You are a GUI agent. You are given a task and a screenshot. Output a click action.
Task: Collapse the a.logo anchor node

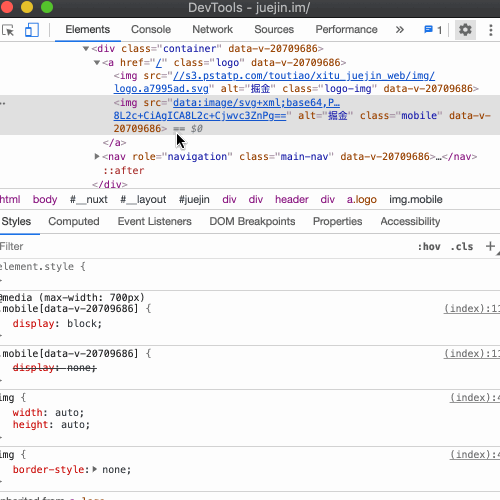[x=97, y=62]
